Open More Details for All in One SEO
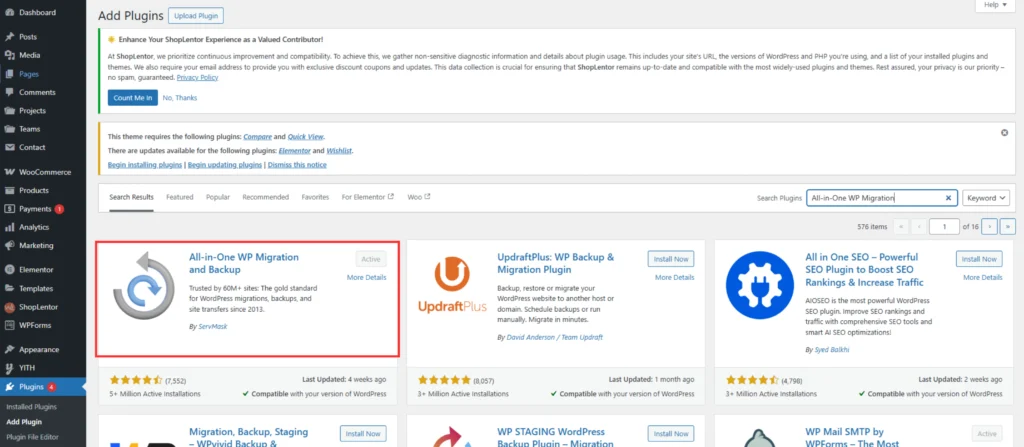 point(983,277)
